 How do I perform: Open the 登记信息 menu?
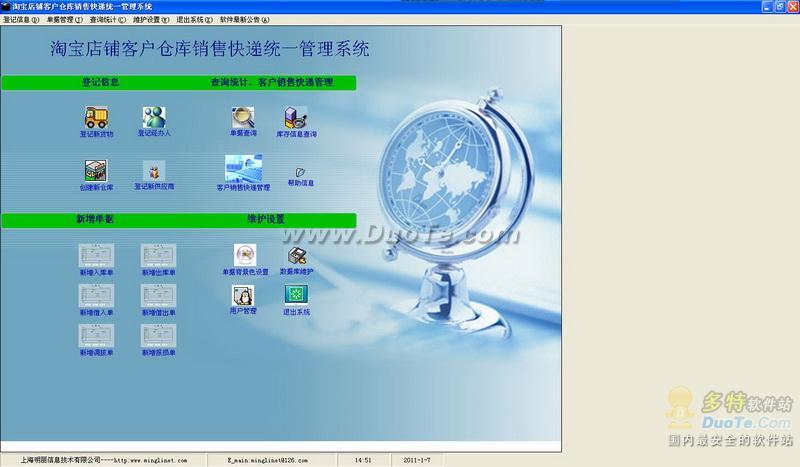[x=21, y=20]
